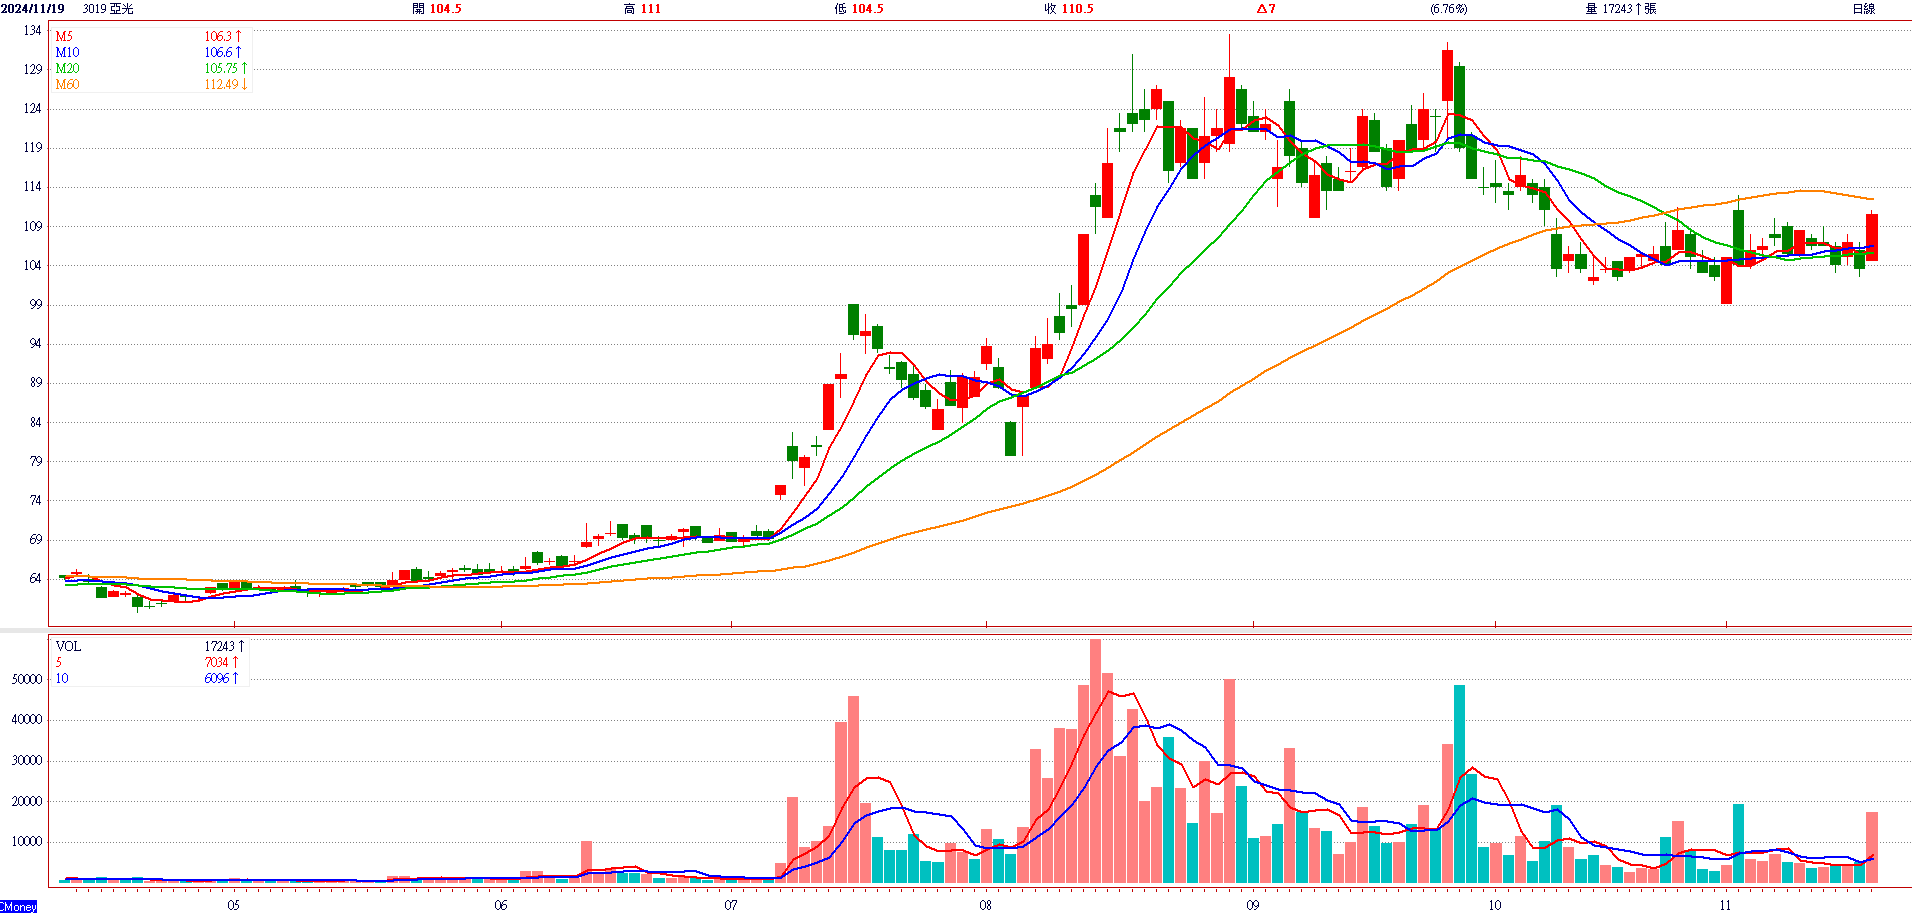1912x921 pixels.
Task: Select the orange M60 legend label
Action: [67, 84]
